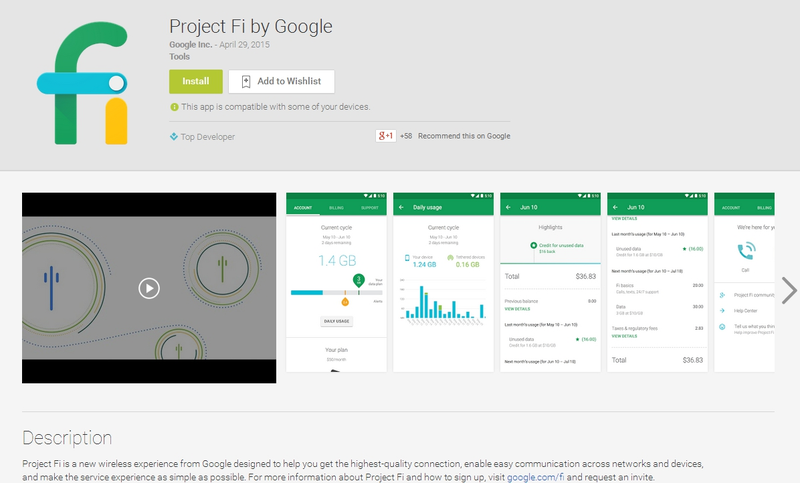Open the Account screen screenshot showing 1.4 GB
Image resolution: width=800 pixels, height=483 pixels.
click(x=336, y=282)
